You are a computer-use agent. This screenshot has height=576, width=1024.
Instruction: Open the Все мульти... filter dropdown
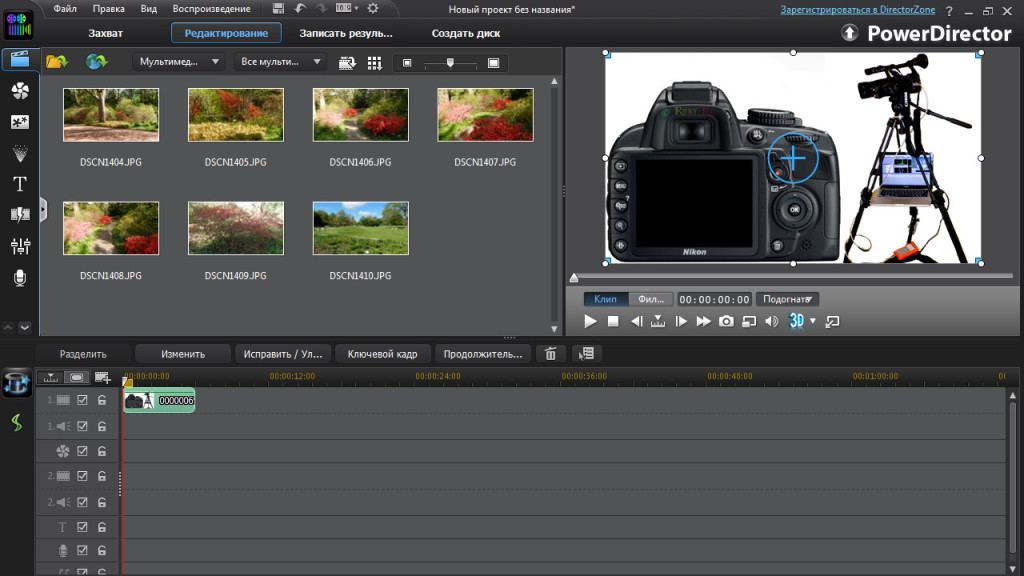click(x=280, y=62)
